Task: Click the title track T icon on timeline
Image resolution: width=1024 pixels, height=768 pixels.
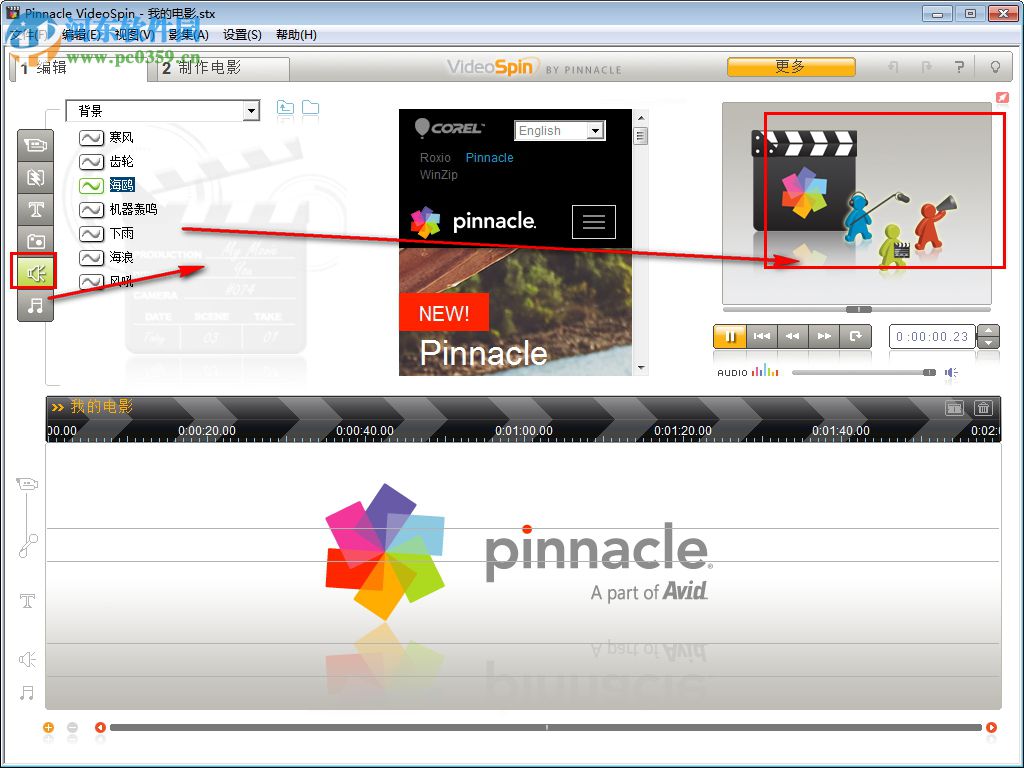Action: click(x=27, y=601)
